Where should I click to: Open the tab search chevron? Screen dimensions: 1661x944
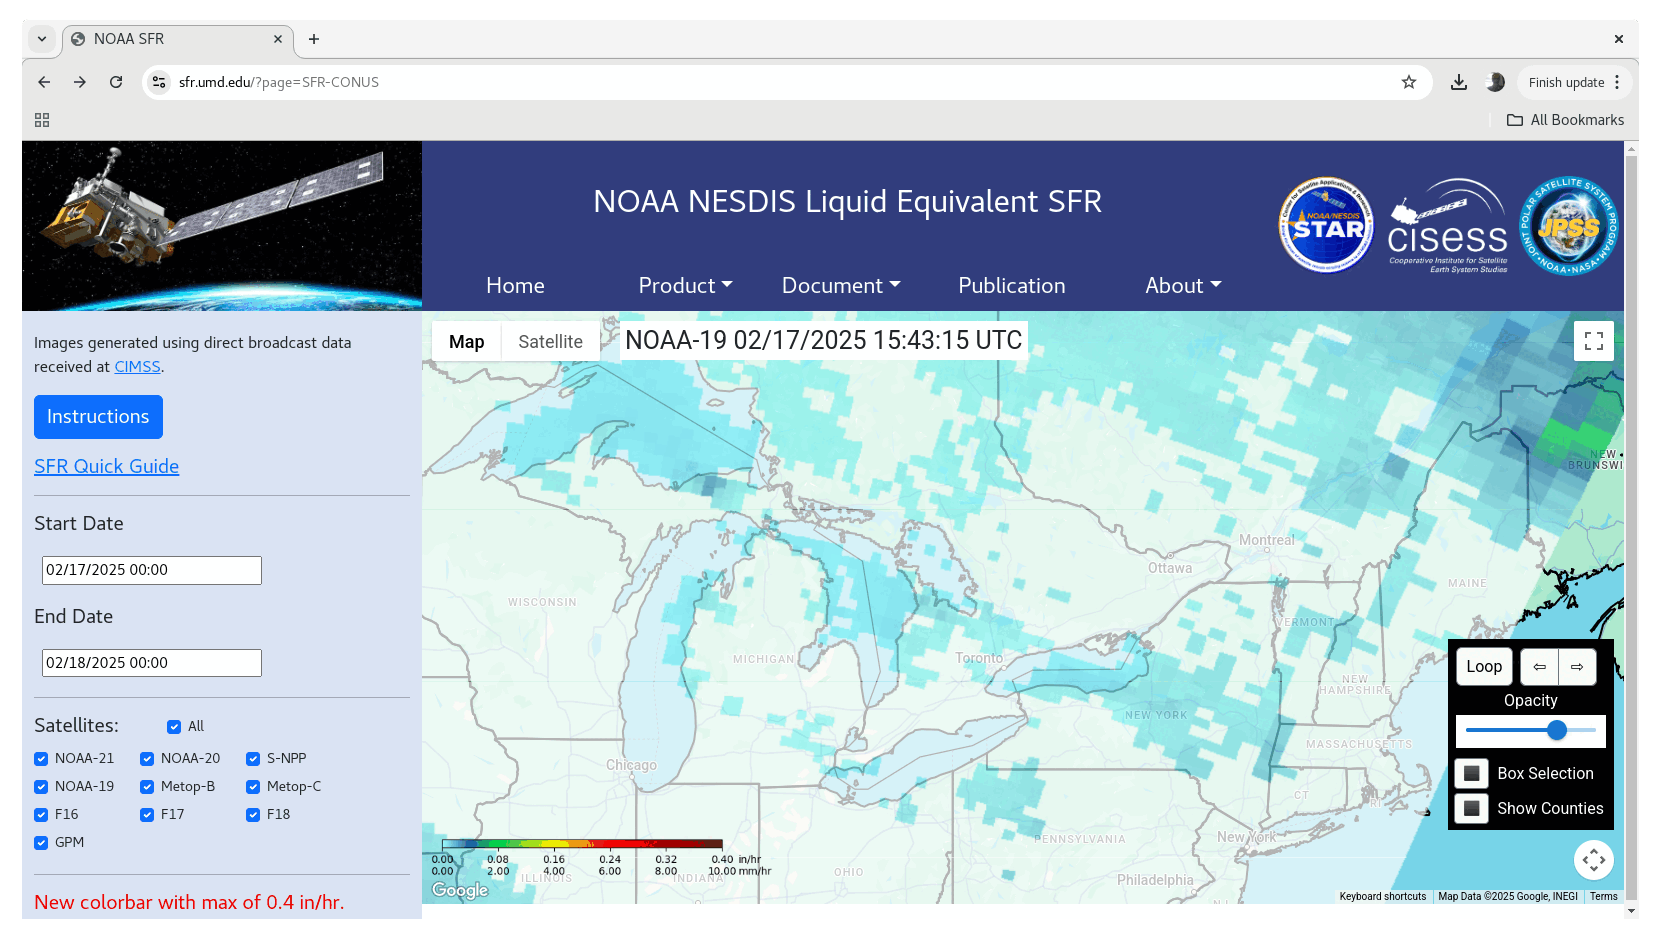42,39
